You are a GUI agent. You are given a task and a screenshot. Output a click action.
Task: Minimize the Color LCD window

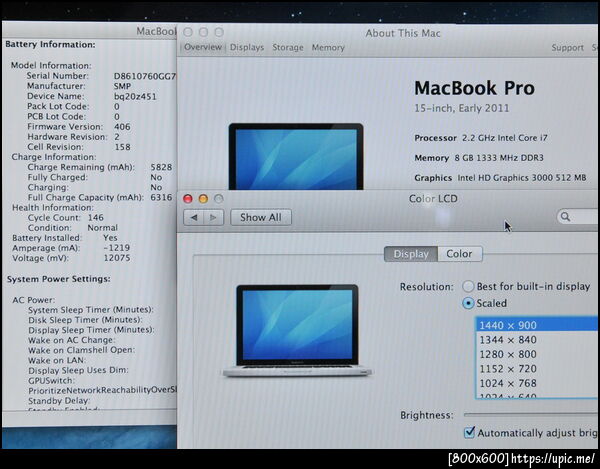(203, 199)
